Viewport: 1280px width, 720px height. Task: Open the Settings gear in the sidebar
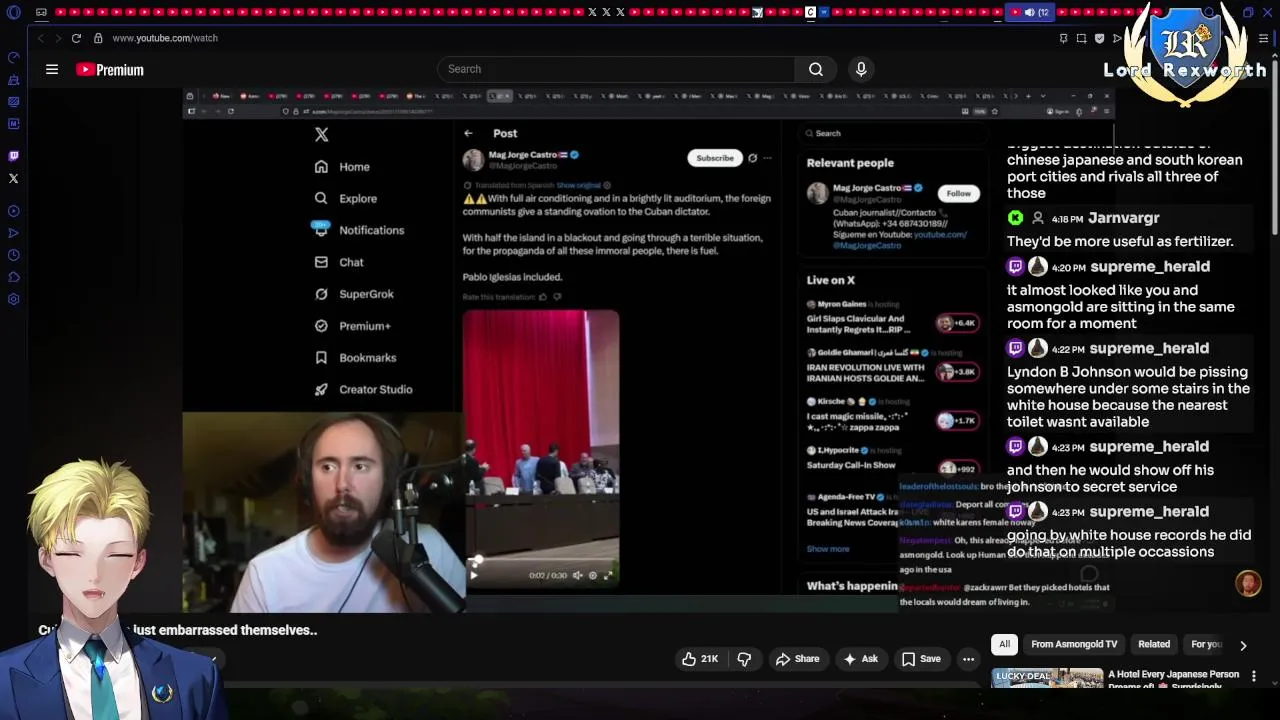pyautogui.click(x=14, y=299)
